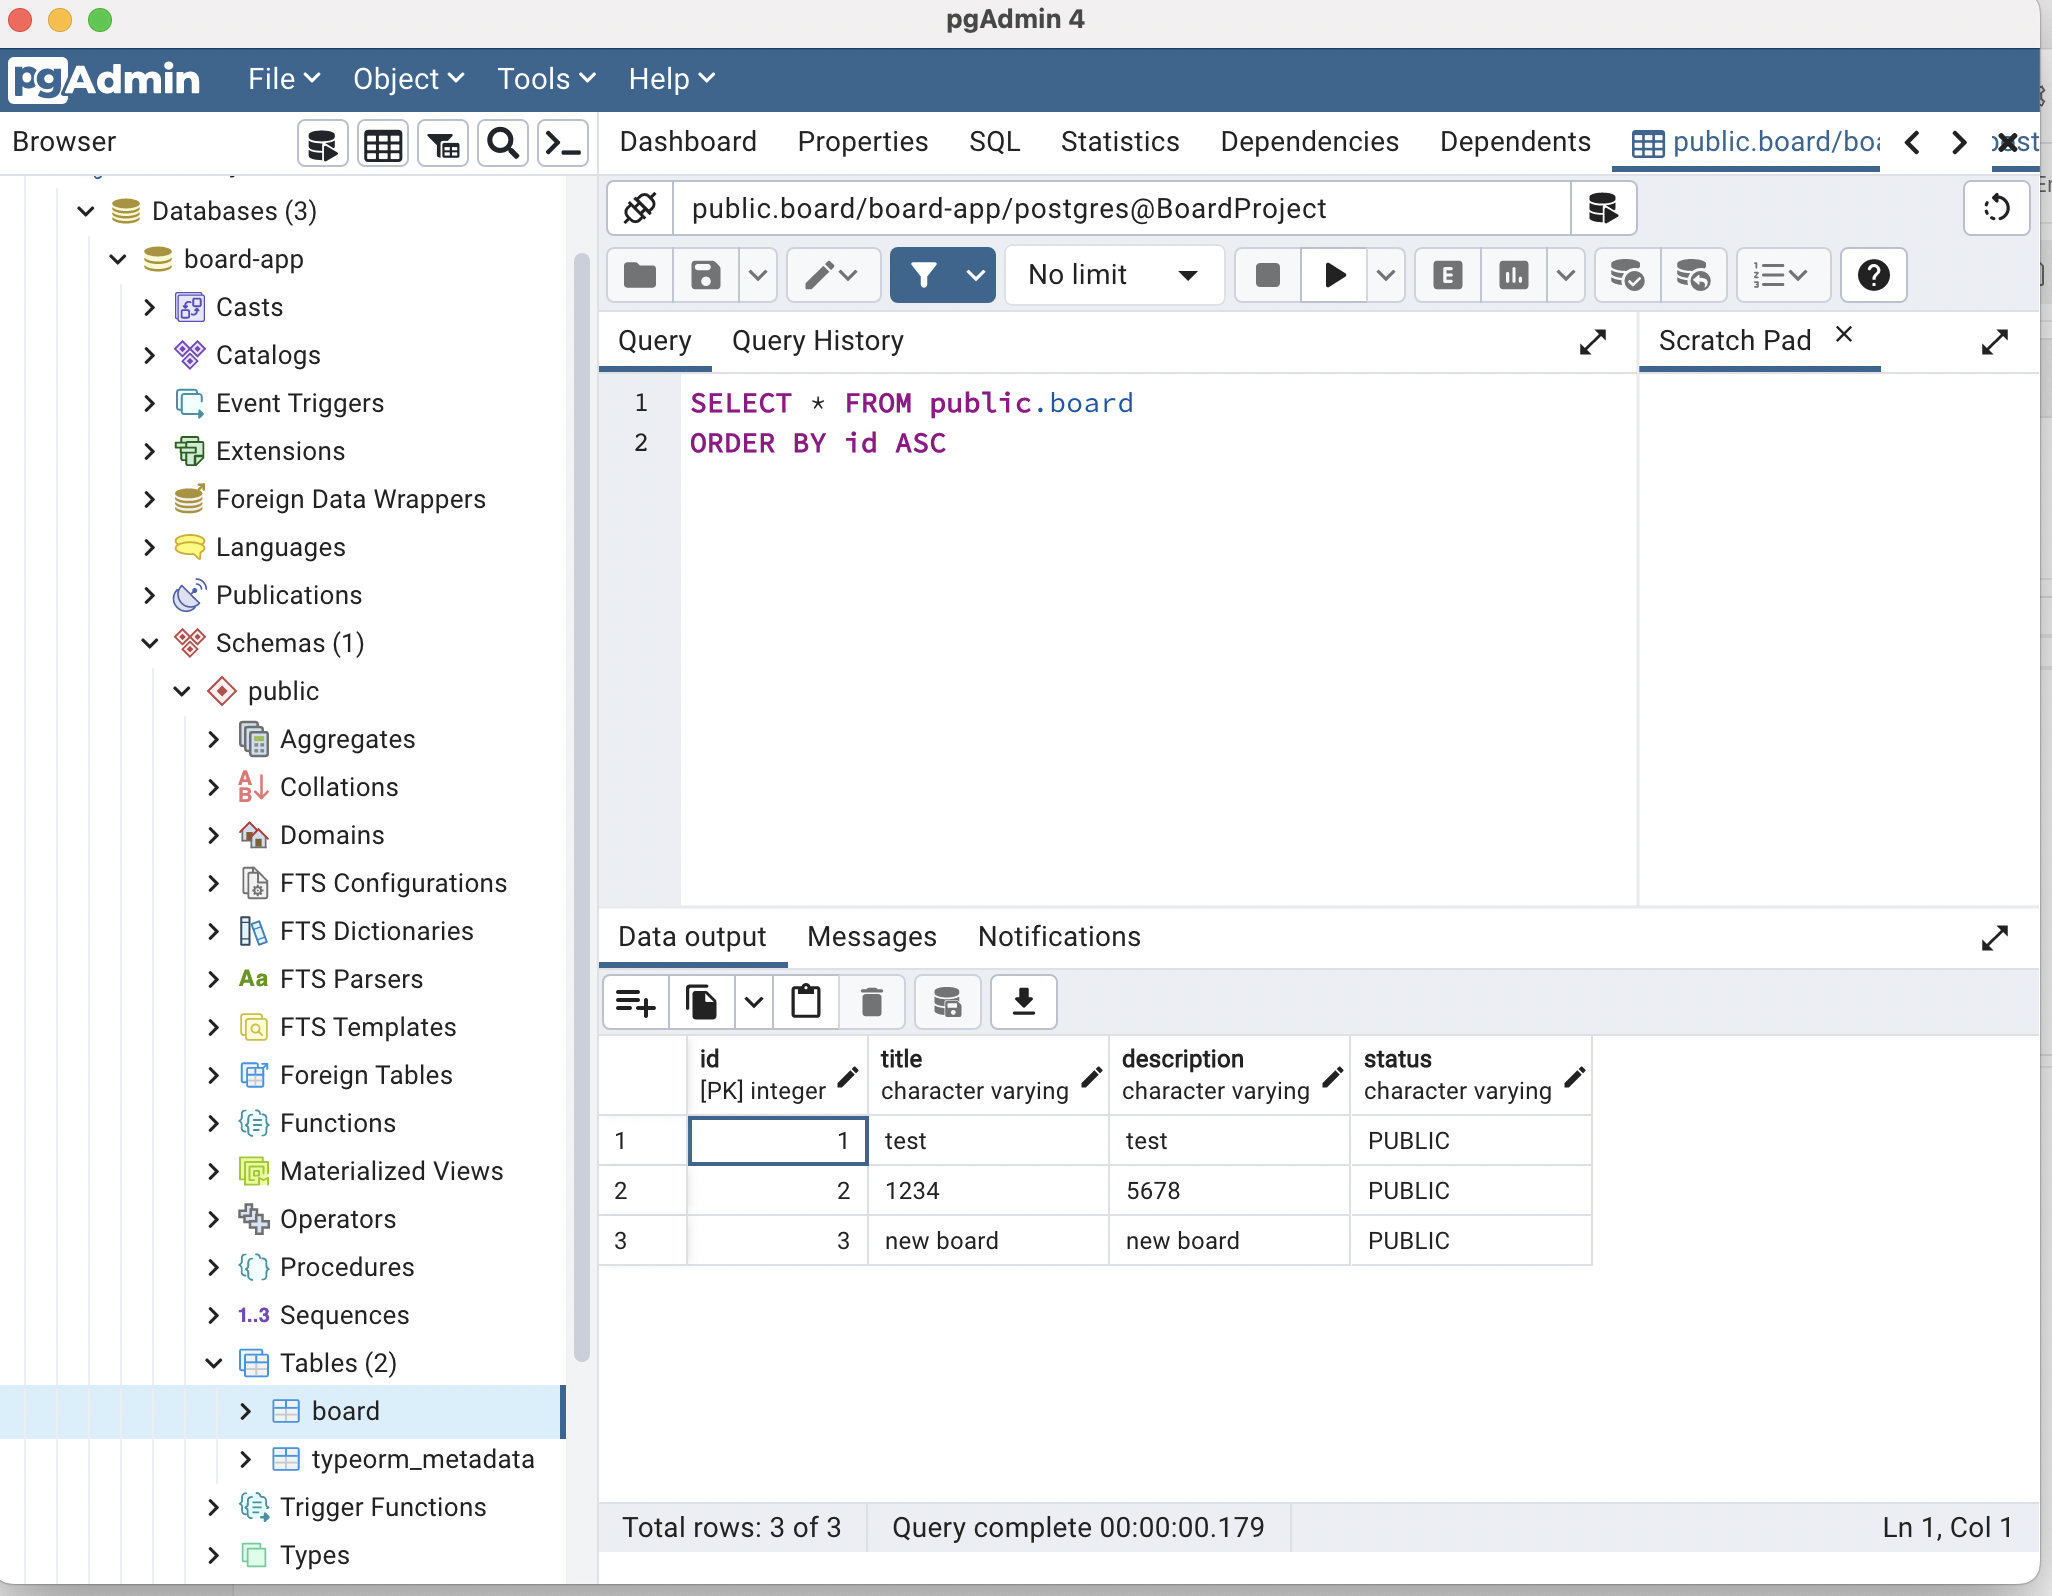The height and width of the screenshot is (1596, 2052).
Task: Expand the typeorm_metadata table node
Action: click(x=246, y=1459)
